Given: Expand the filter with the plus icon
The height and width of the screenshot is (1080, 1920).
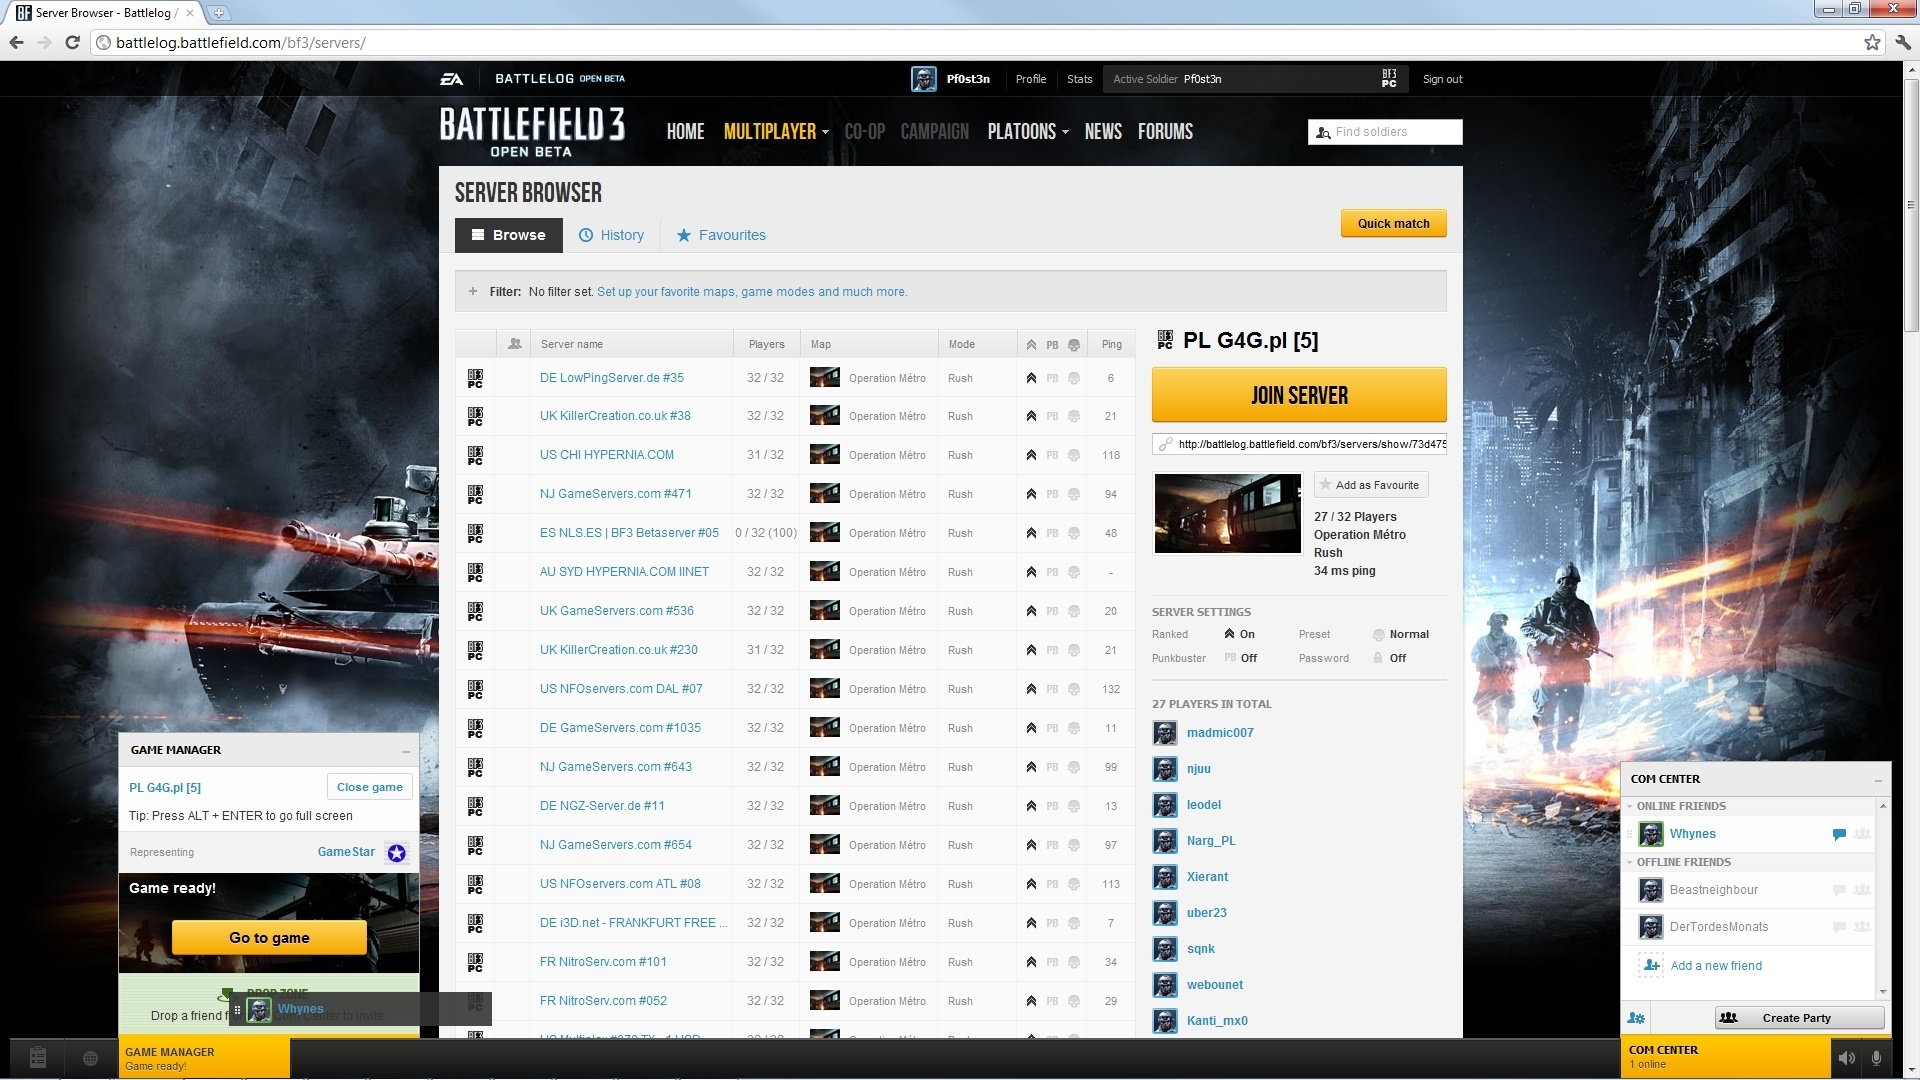Looking at the screenshot, I should 473,292.
